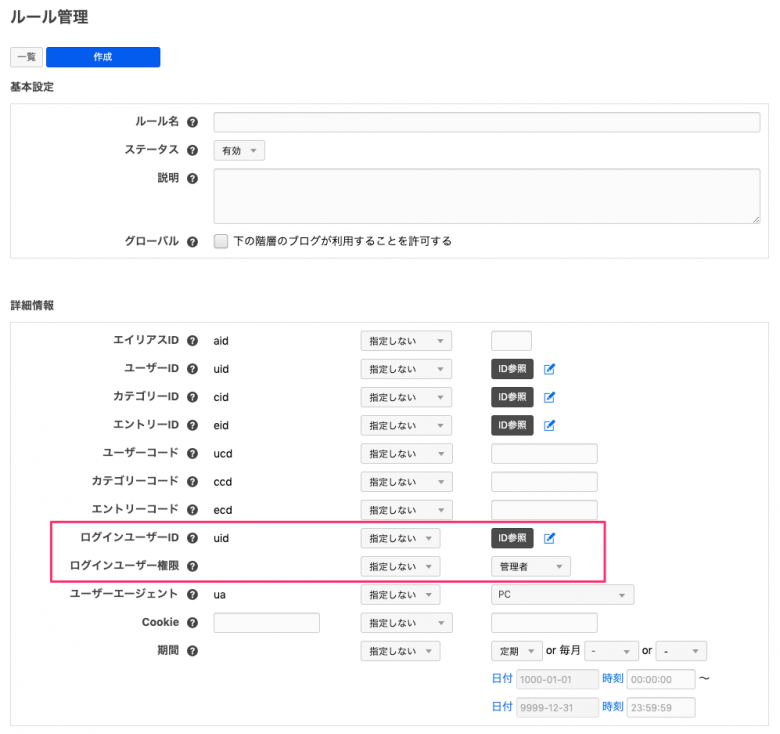
Task: Open the 定期 period type dropdown
Action: tap(516, 651)
